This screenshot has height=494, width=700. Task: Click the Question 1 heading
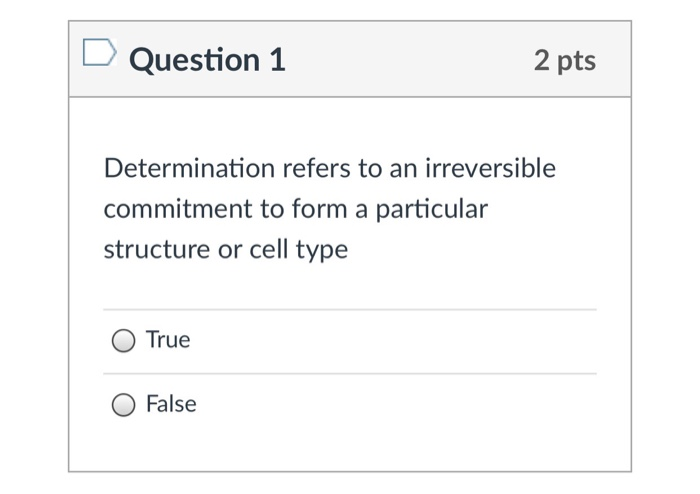click(208, 60)
